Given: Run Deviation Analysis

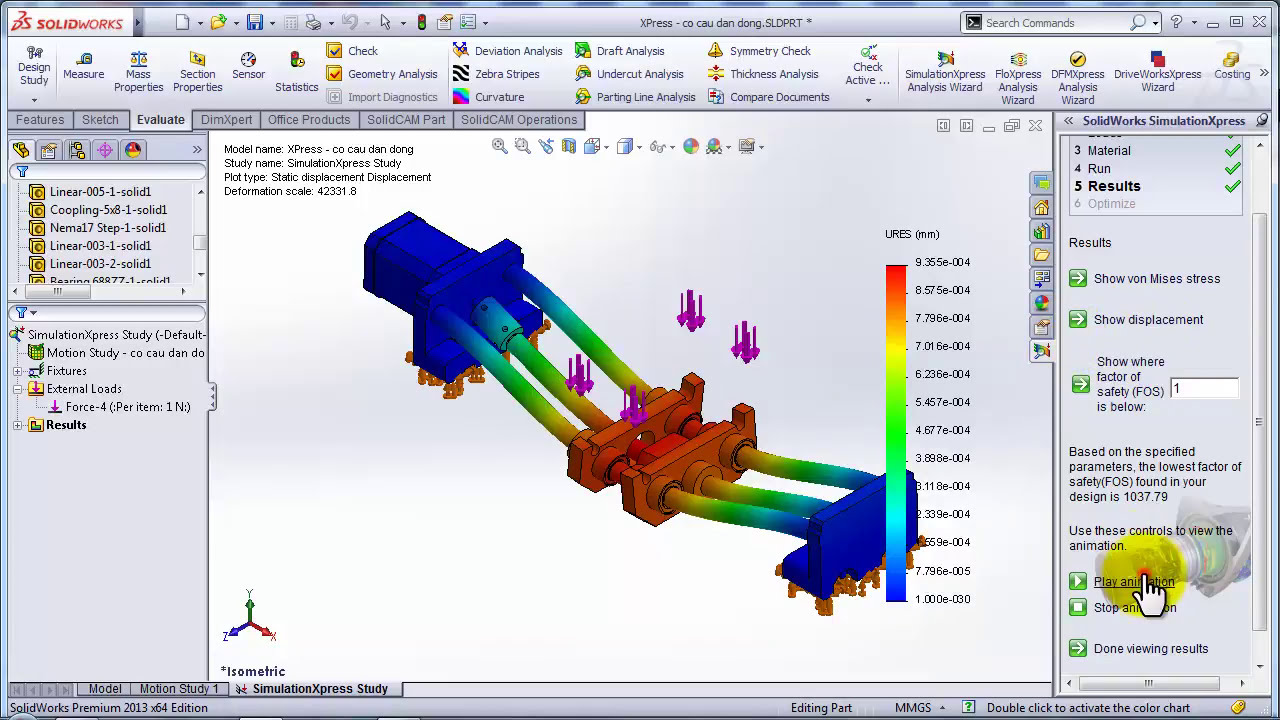Looking at the screenshot, I should tap(507, 51).
